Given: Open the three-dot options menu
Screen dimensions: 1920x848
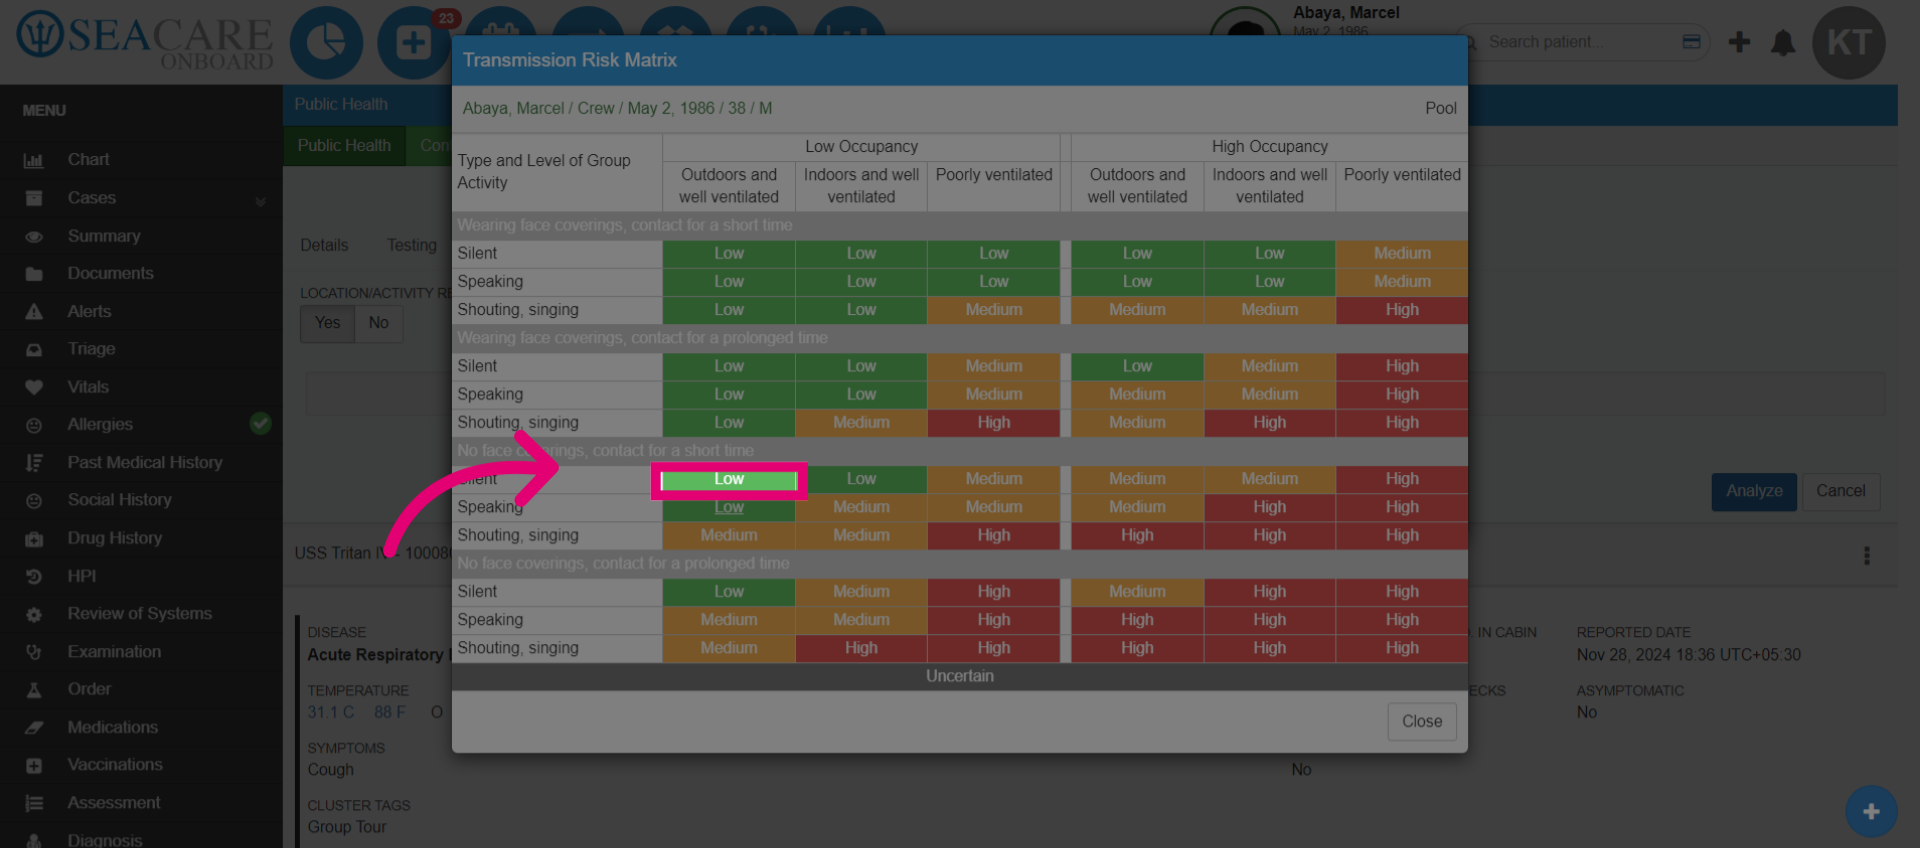Looking at the screenshot, I should coord(1866,556).
